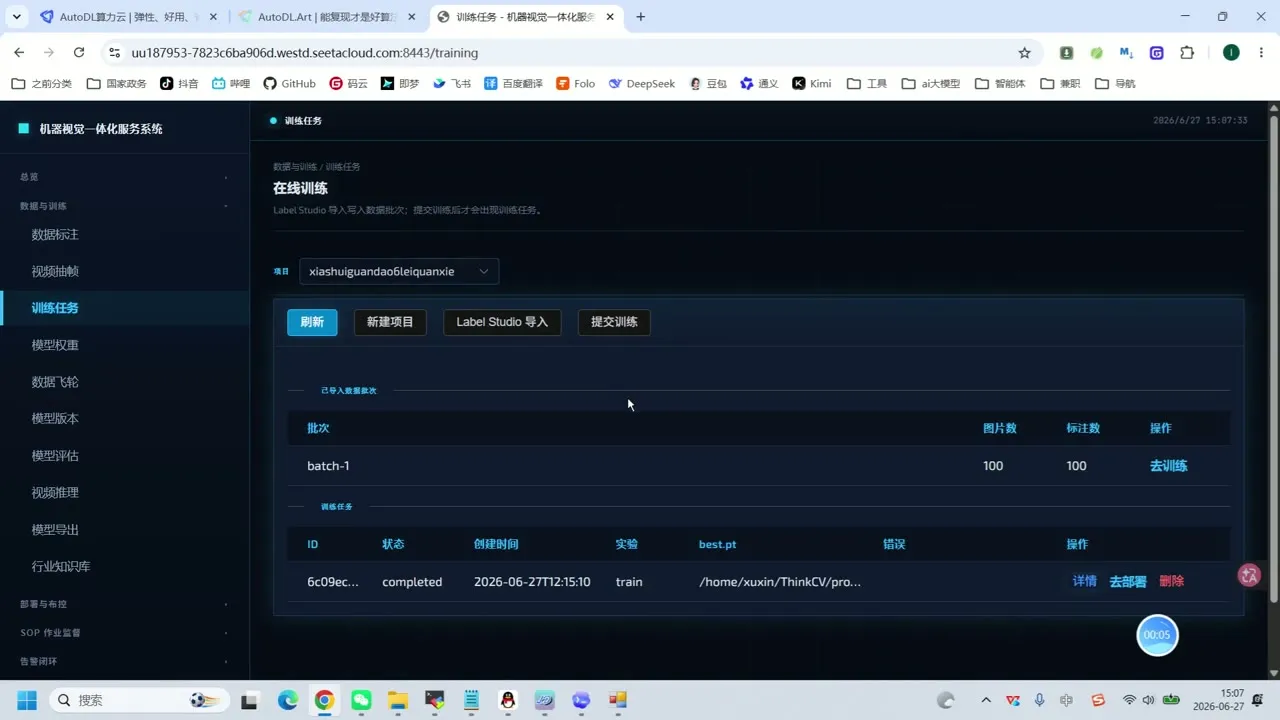
Task: Click the 刷新 button
Action: coord(312,322)
